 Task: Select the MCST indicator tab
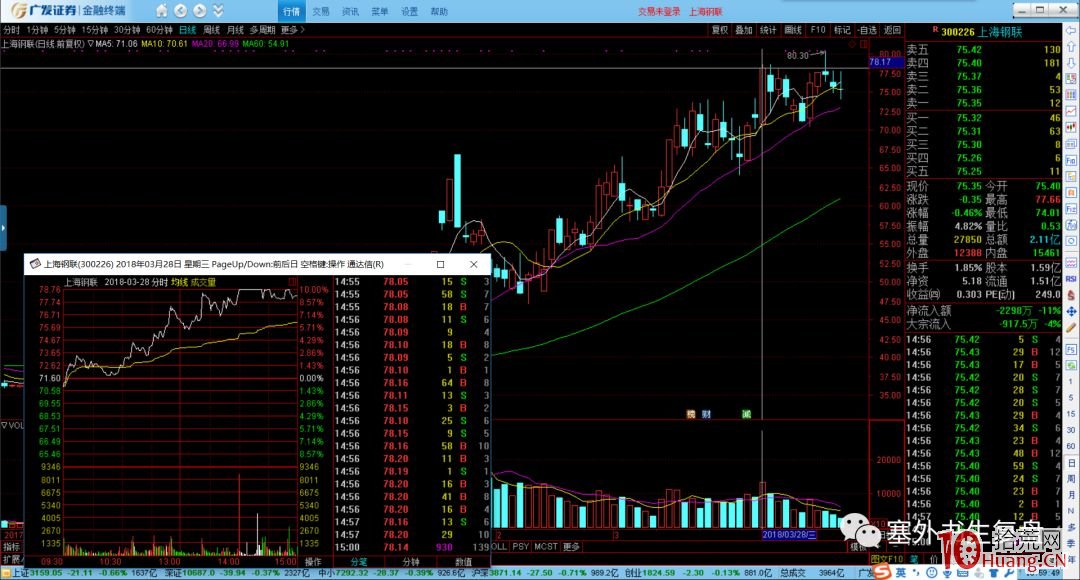pos(546,546)
